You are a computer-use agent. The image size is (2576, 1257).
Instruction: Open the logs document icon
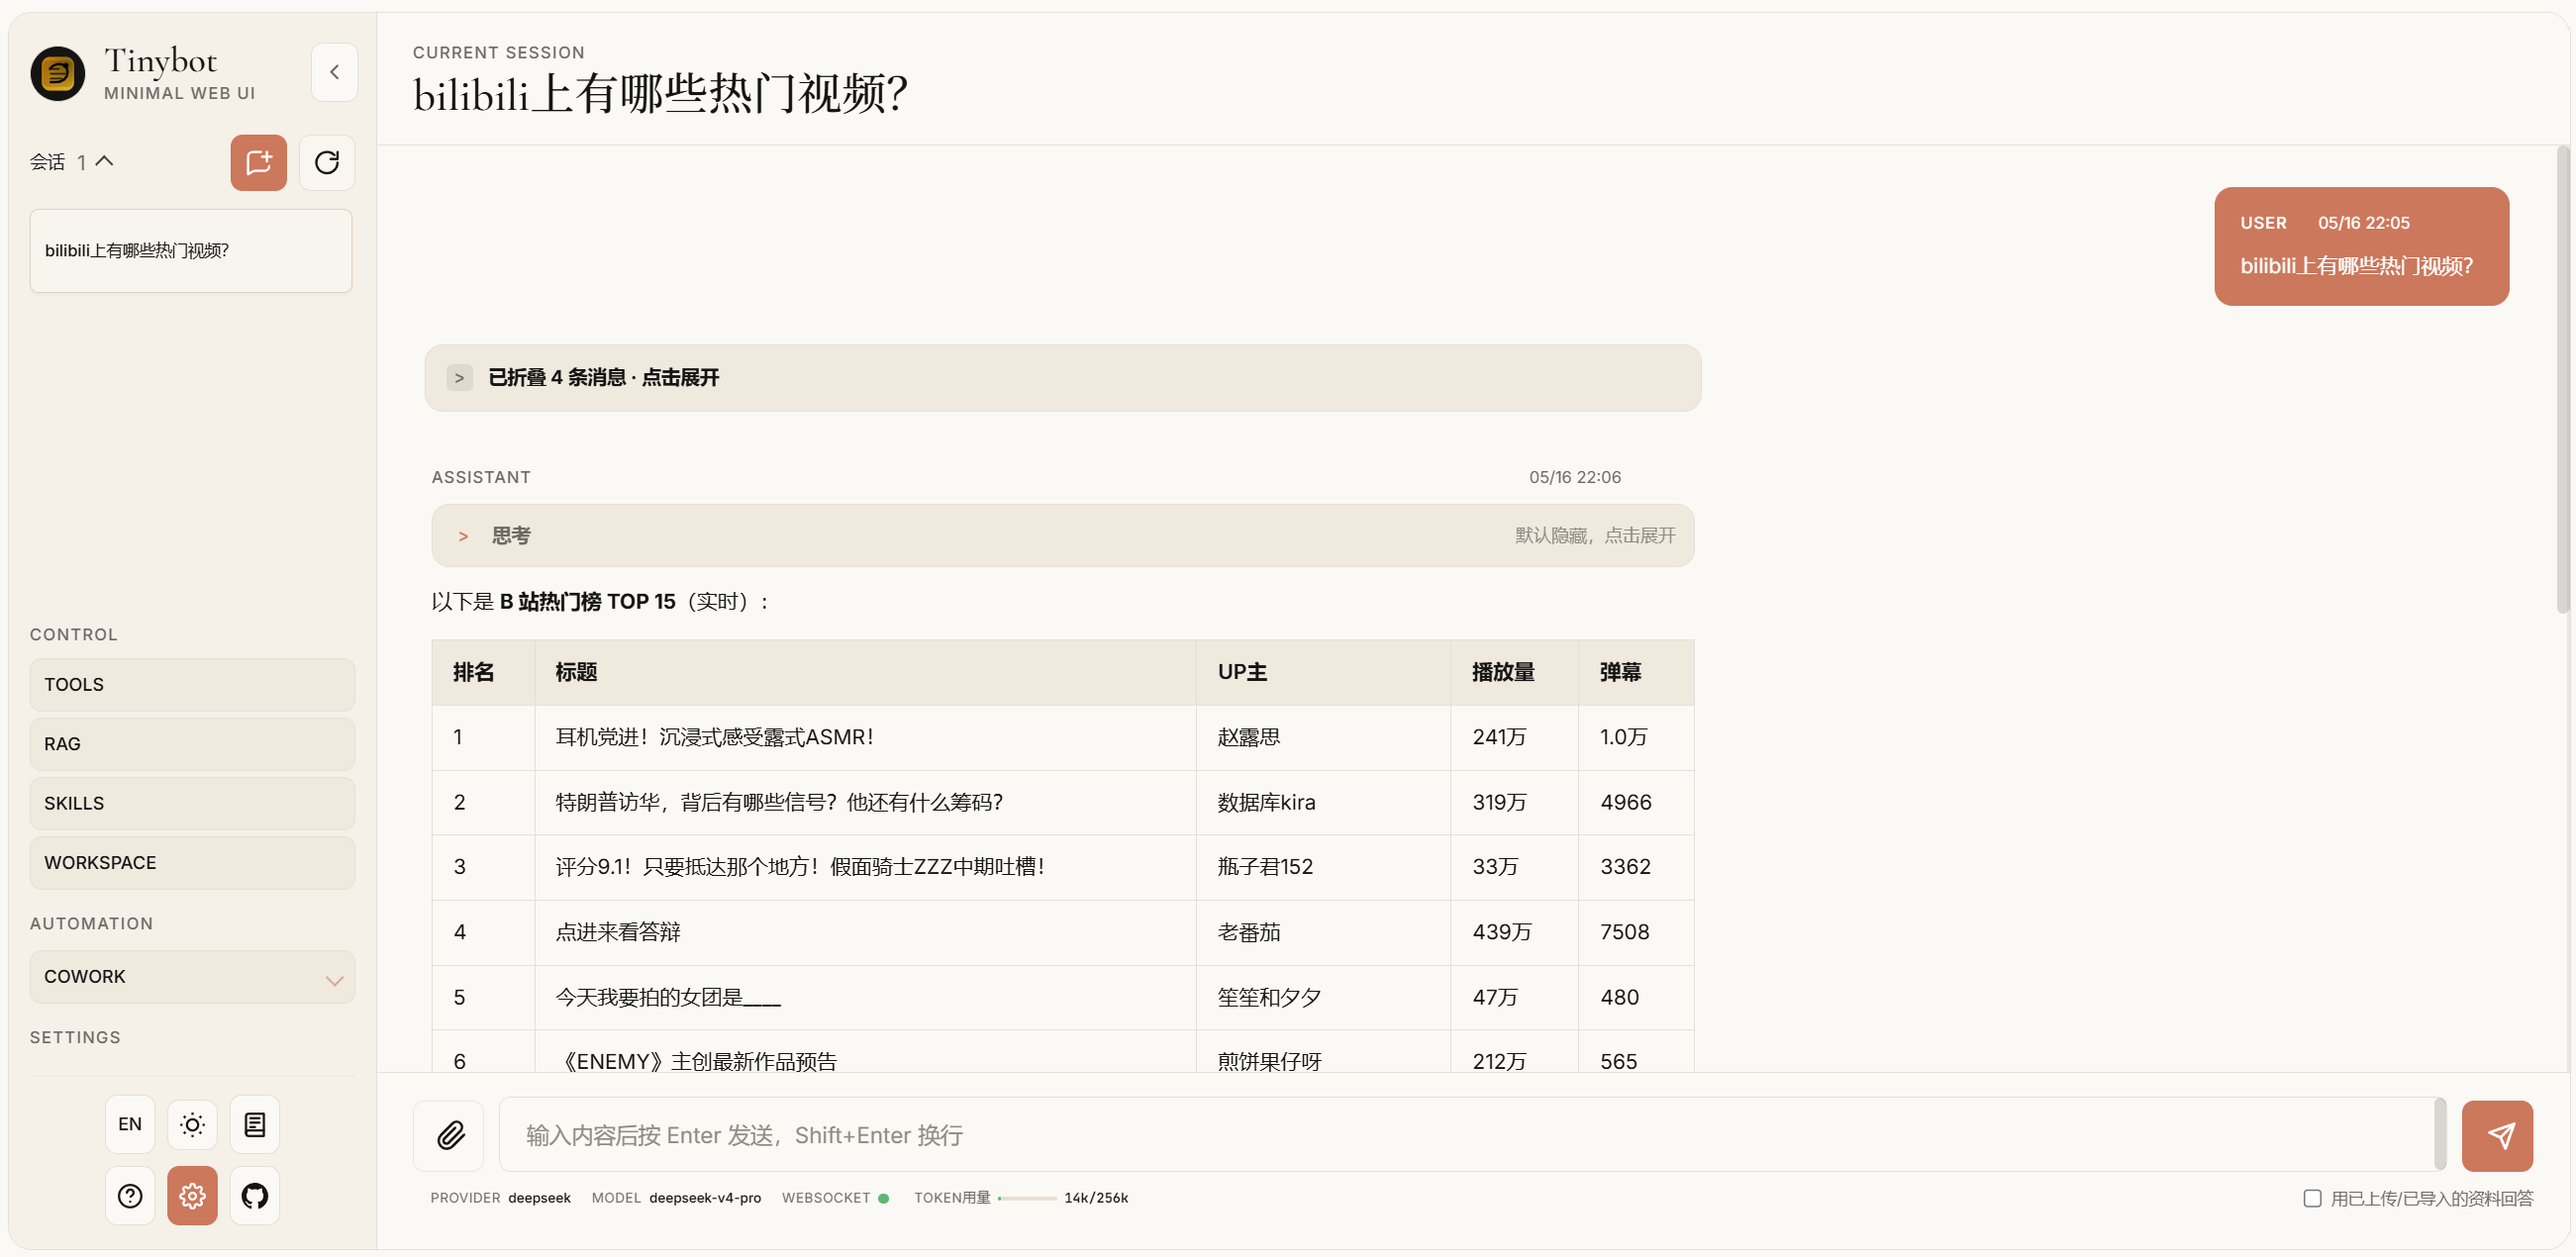click(x=255, y=1124)
